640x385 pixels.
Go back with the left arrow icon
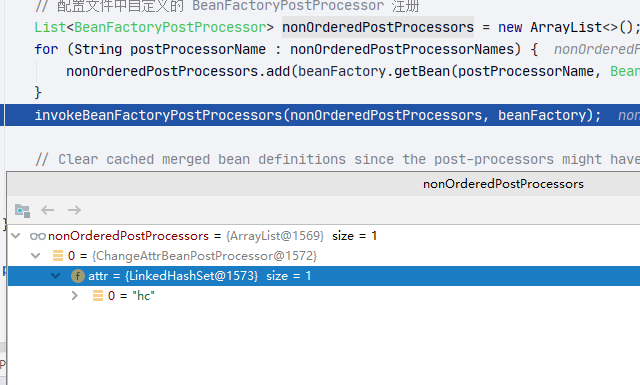coord(48,210)
